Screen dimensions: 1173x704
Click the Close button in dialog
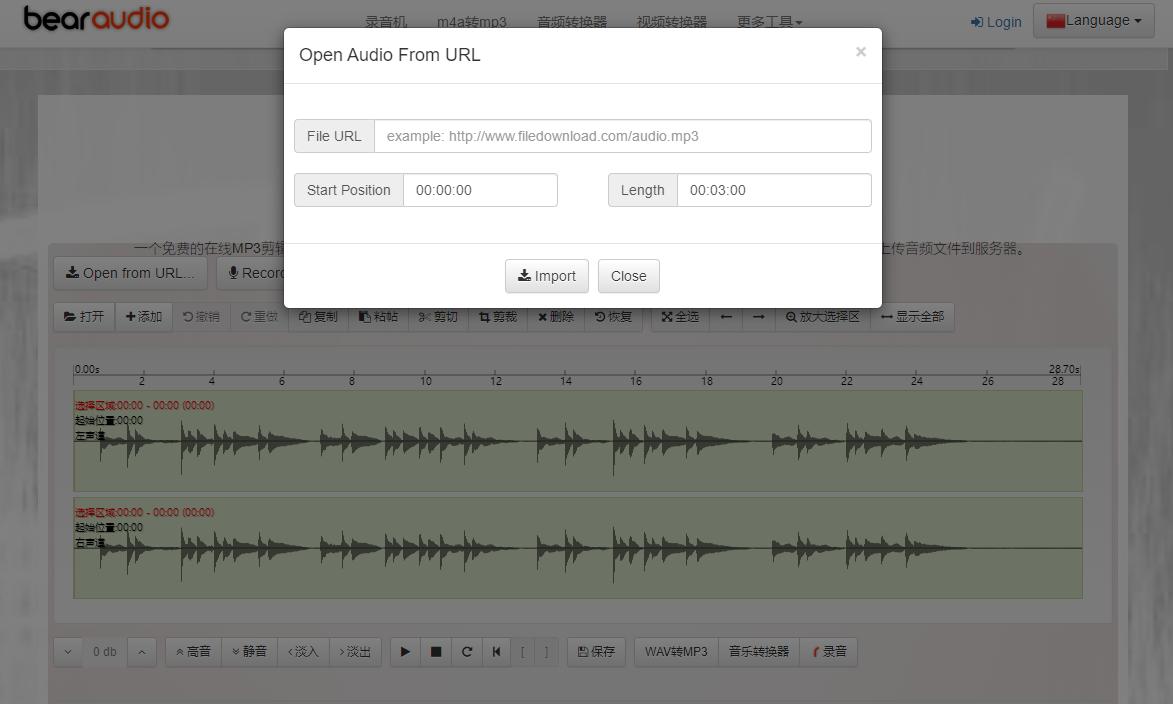tap(628, 276)
